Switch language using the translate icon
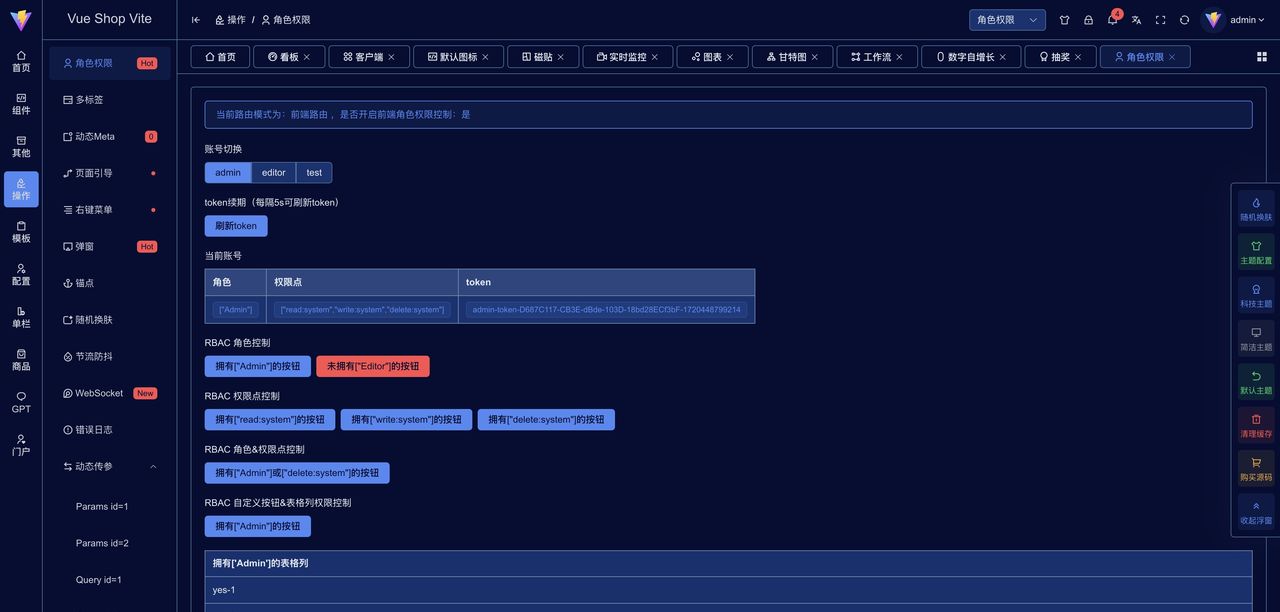 point(1136,20)
